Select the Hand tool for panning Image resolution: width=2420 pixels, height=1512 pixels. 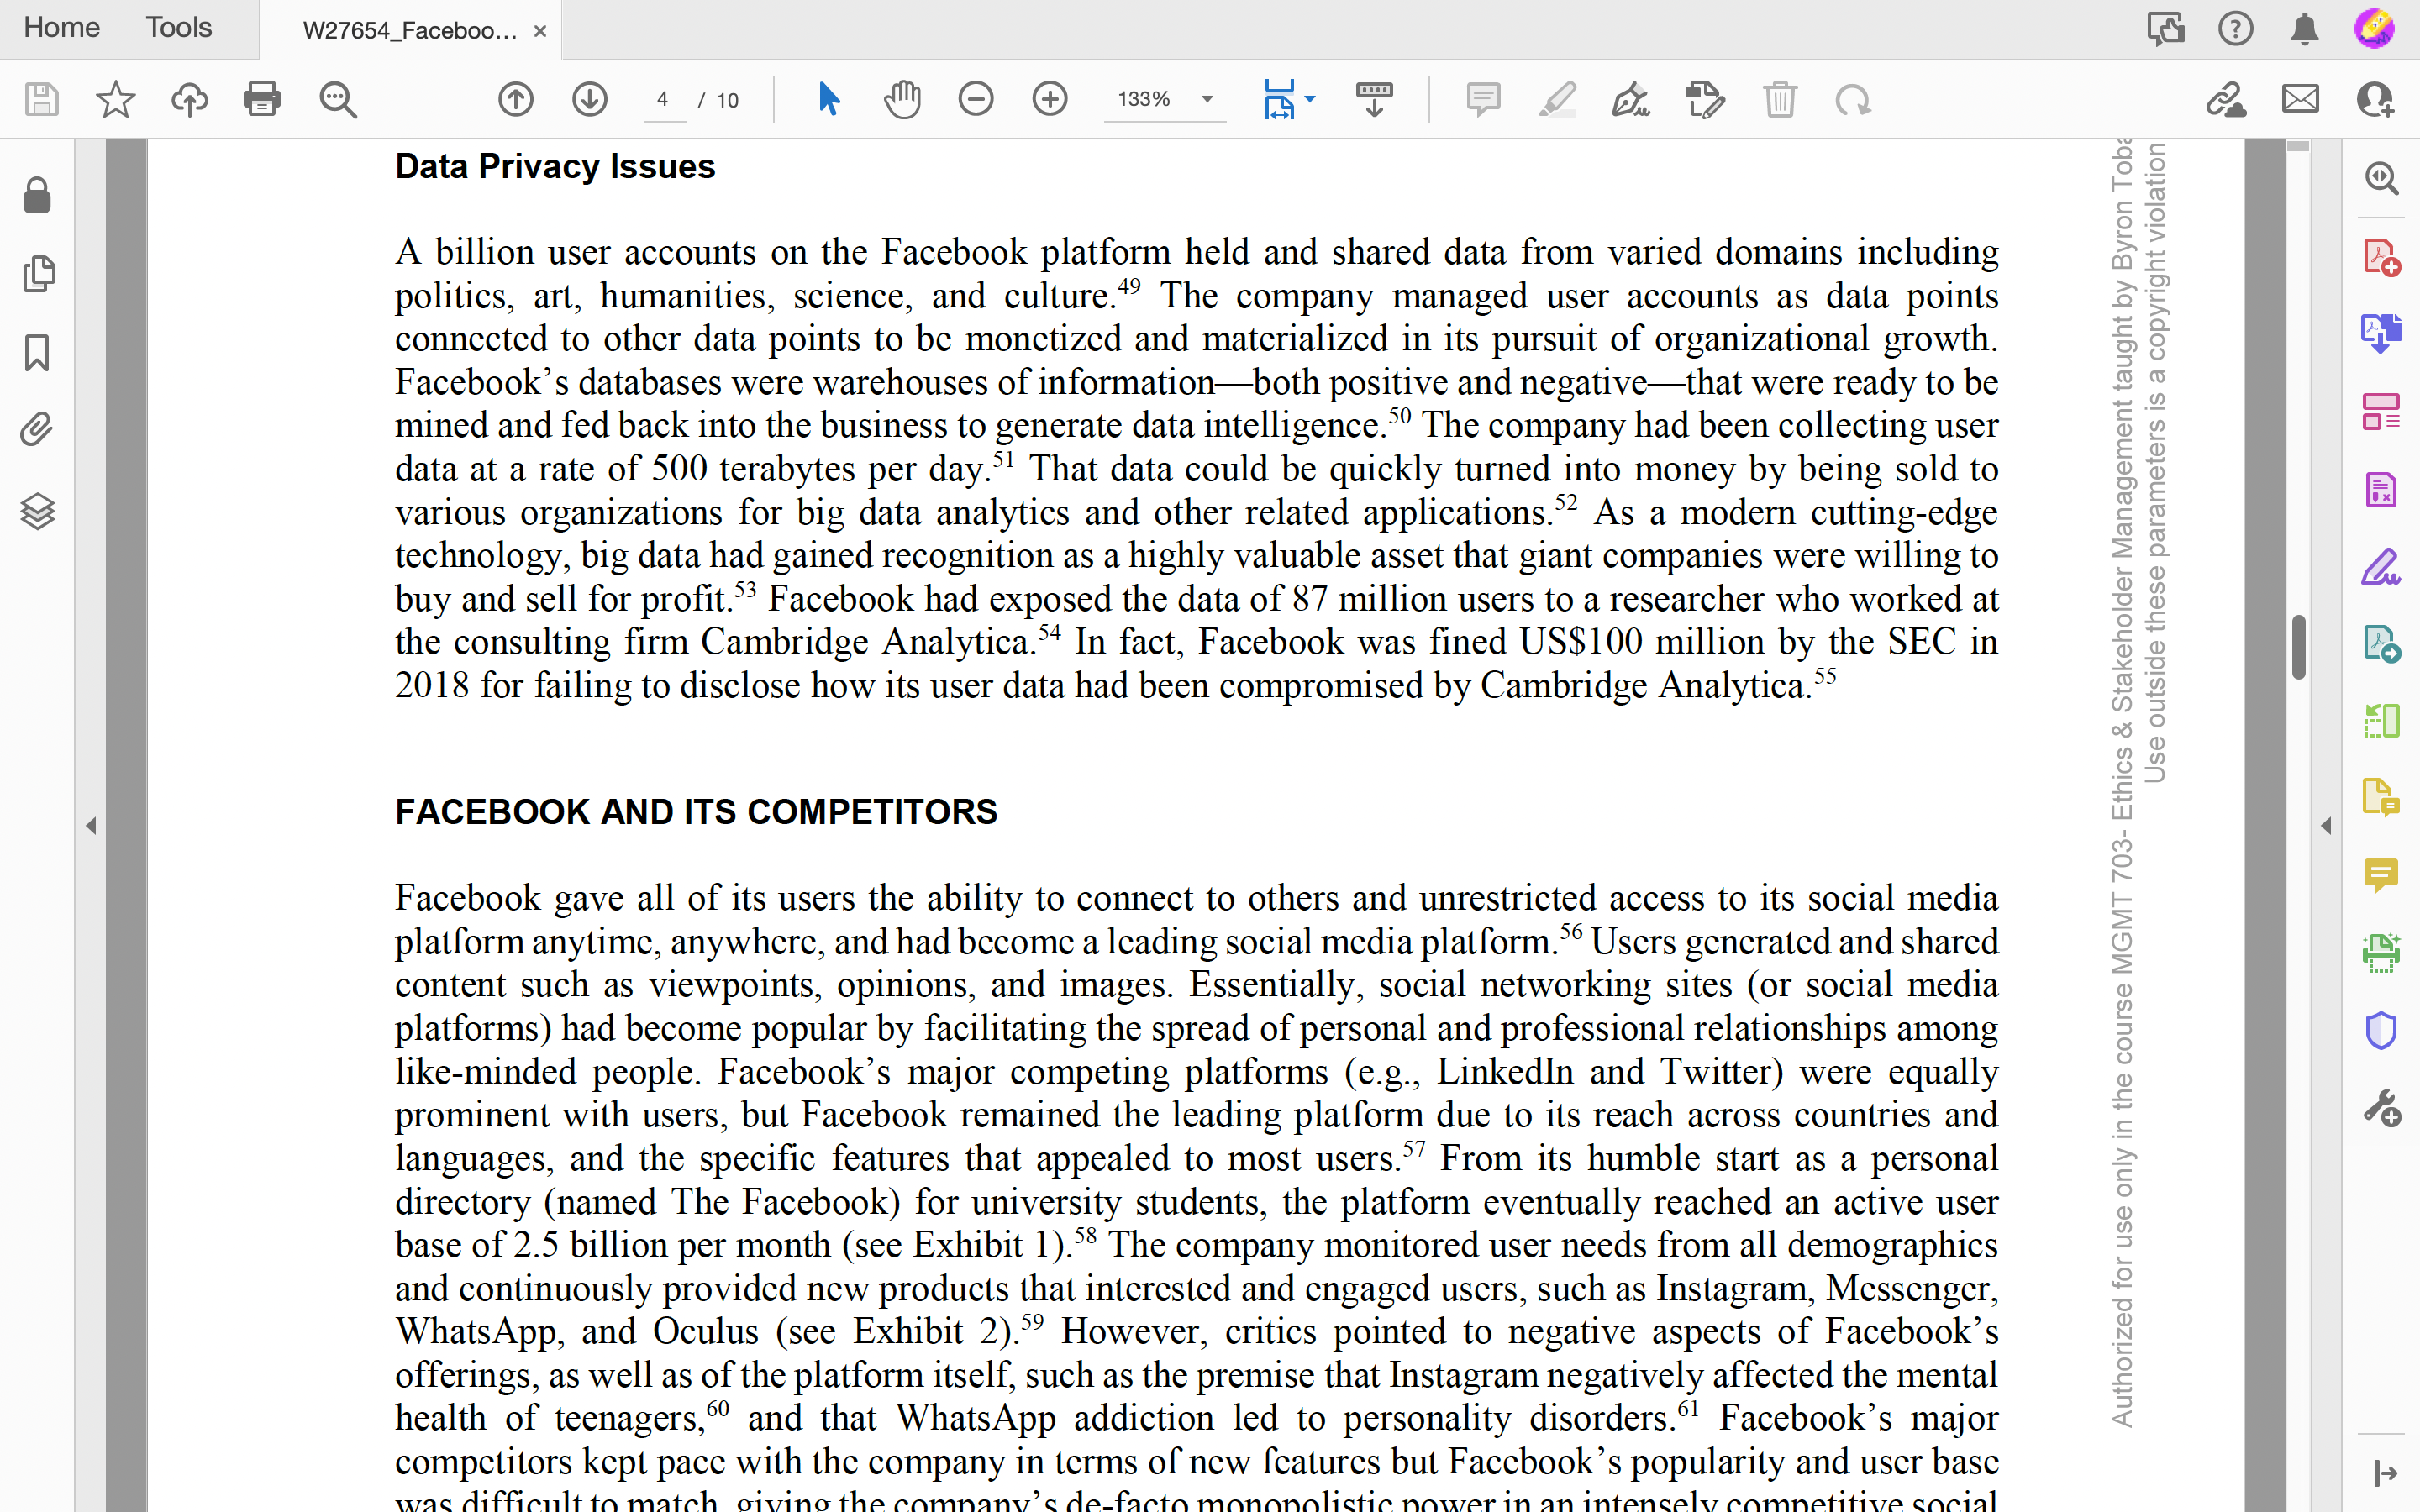pyautogui.click(x=901, y=99)
